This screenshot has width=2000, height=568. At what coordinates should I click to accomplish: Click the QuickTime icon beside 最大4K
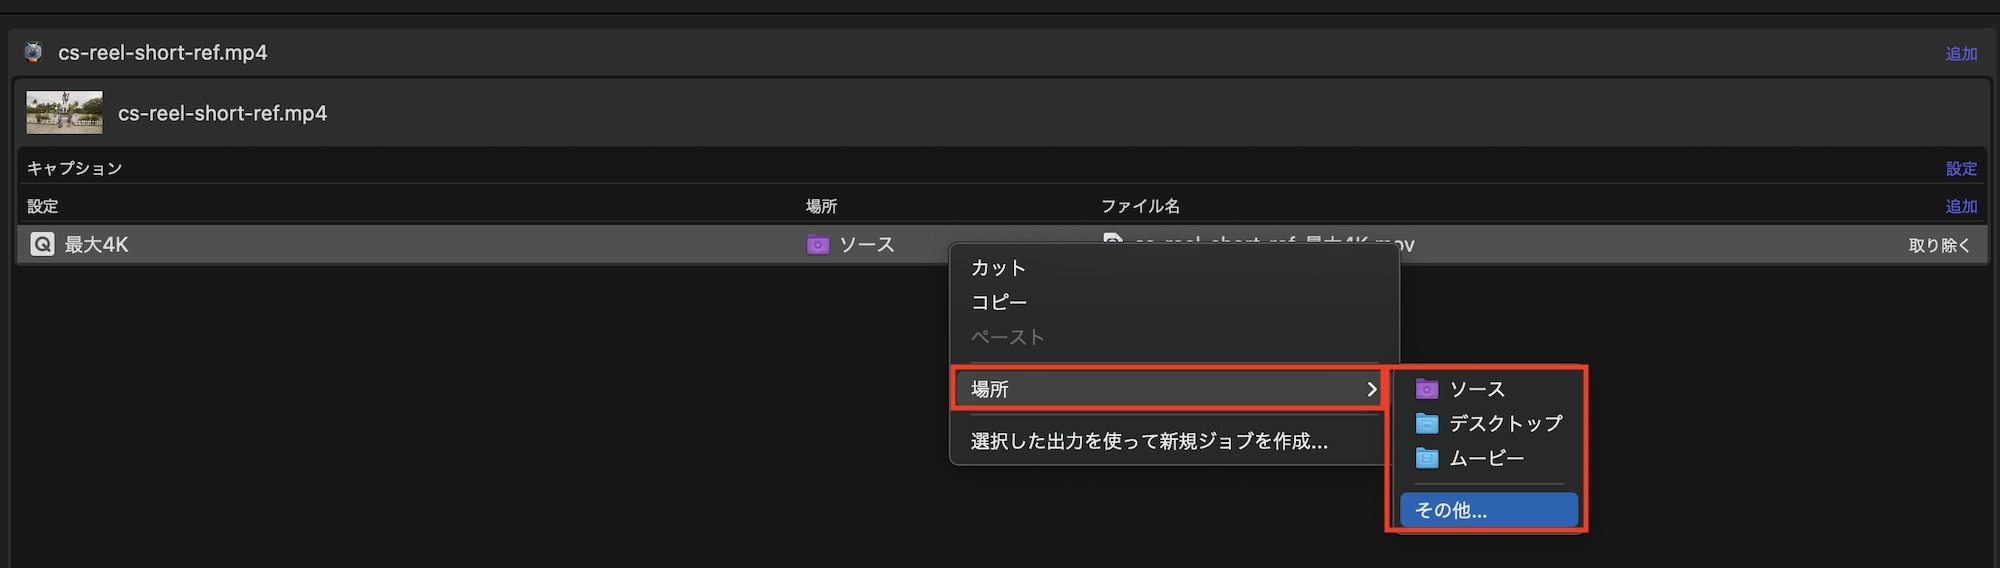42,244
